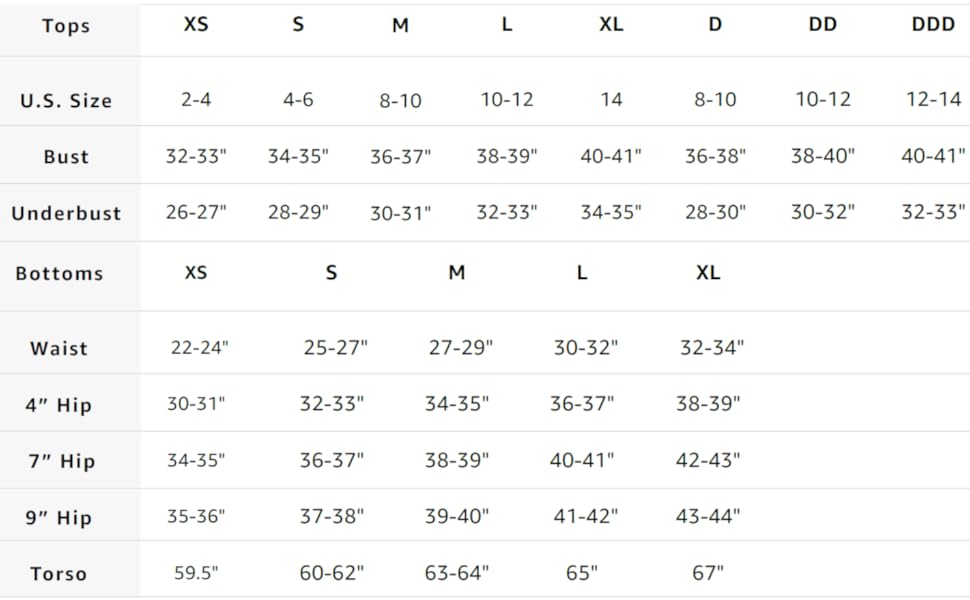Click the 36-38" bust value for D
This screenshot has width=970, height=600.
point(715,156)
